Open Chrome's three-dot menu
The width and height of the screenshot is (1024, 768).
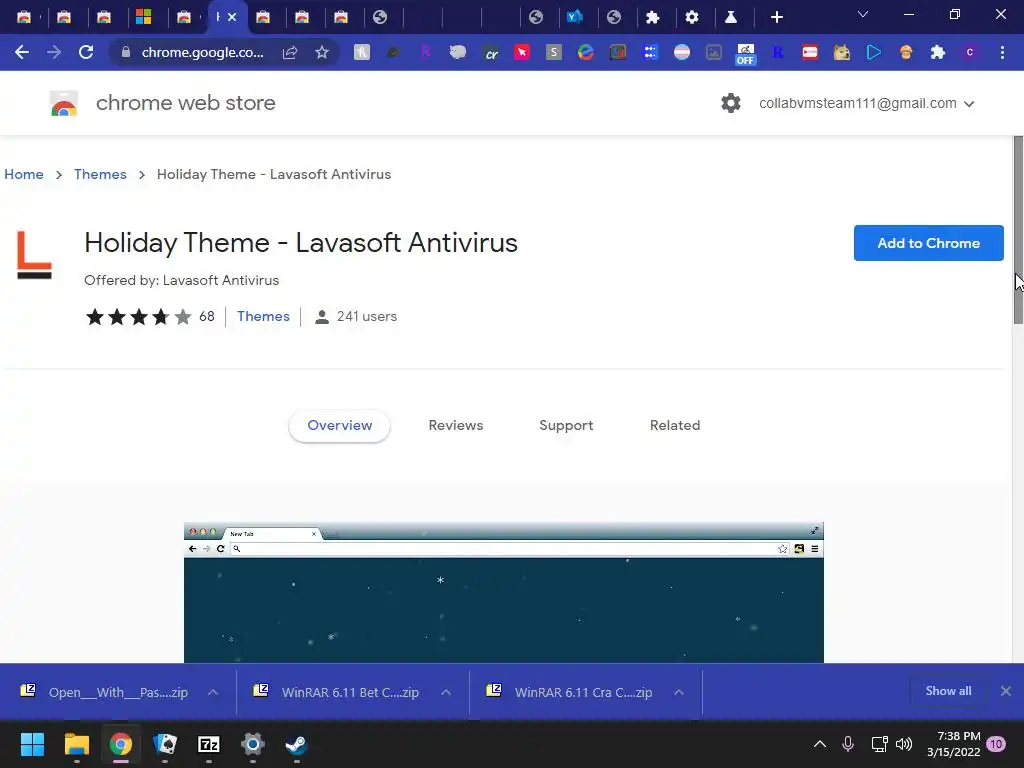pos(1002,52)
